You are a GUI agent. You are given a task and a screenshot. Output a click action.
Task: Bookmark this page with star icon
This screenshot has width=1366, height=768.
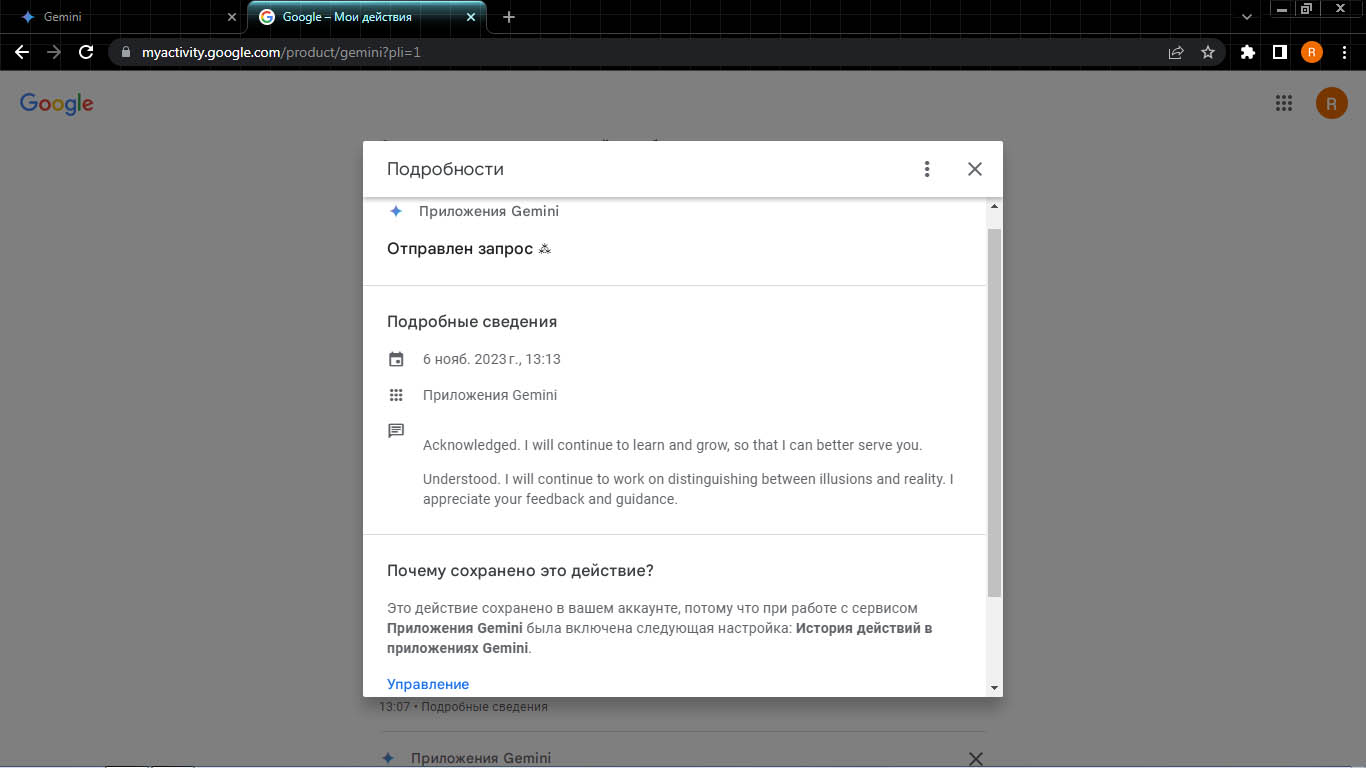point(1208,52)
